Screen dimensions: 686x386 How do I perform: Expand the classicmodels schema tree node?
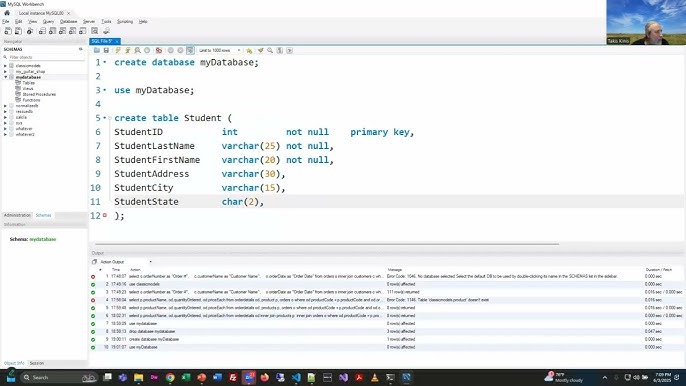click(x=5, y=66)
